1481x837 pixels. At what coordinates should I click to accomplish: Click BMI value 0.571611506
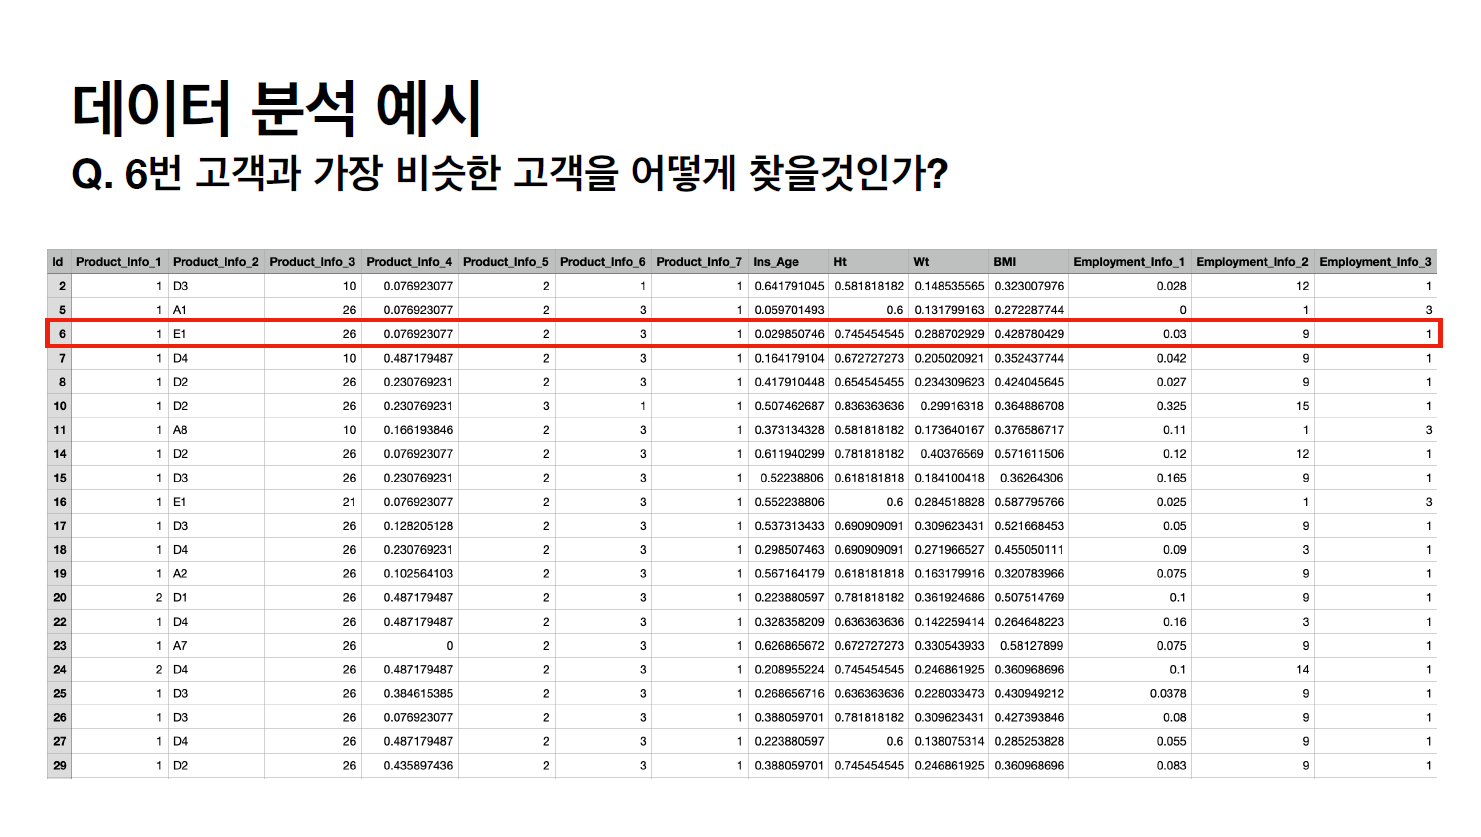pyautogui.click(x=1029, y=454)
